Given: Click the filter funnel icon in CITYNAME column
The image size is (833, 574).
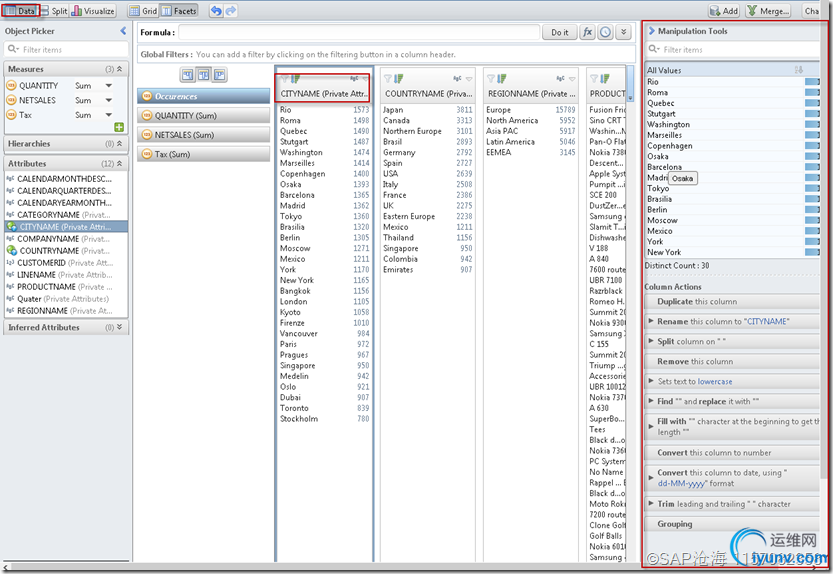Looking at the screenshot, I should (285, 78).
